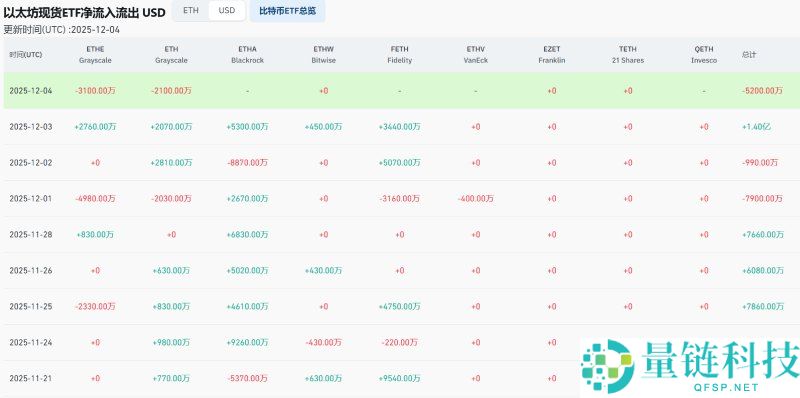Click the FETH Fidelity column header
The height and width of the screenshot is (398, 800).
coord(399,55)
